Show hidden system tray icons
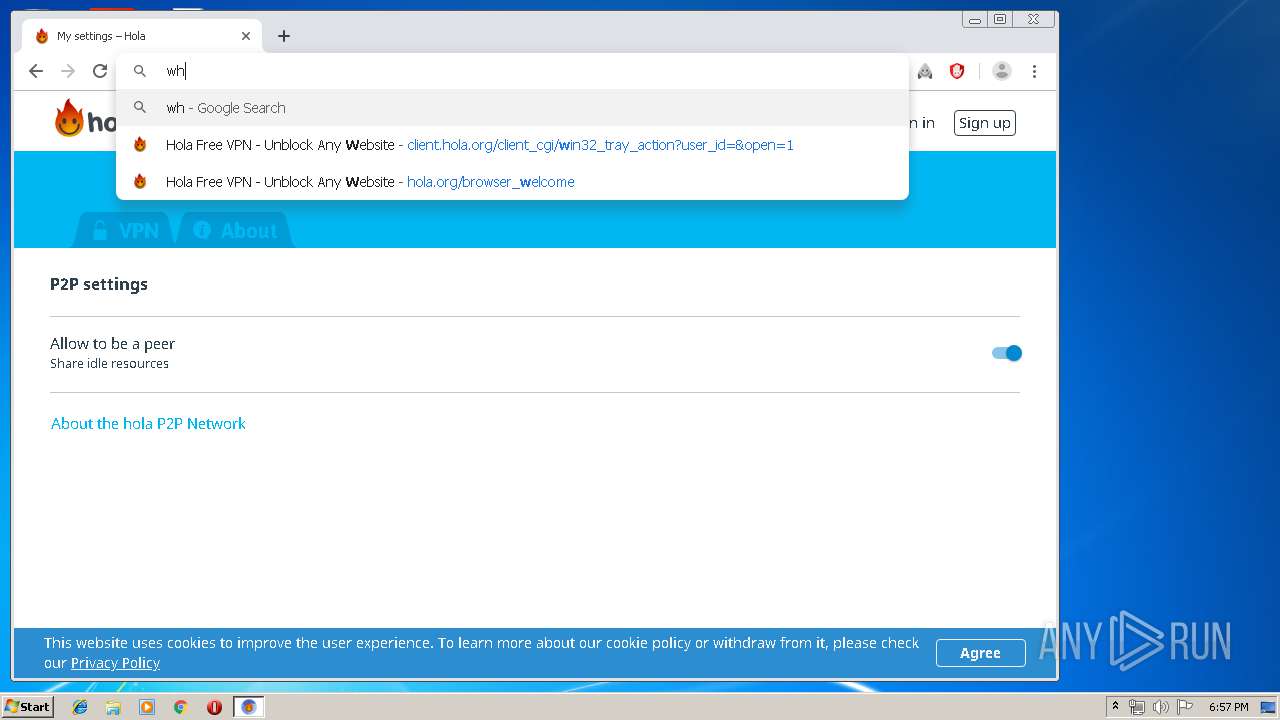 point(1115,707)
